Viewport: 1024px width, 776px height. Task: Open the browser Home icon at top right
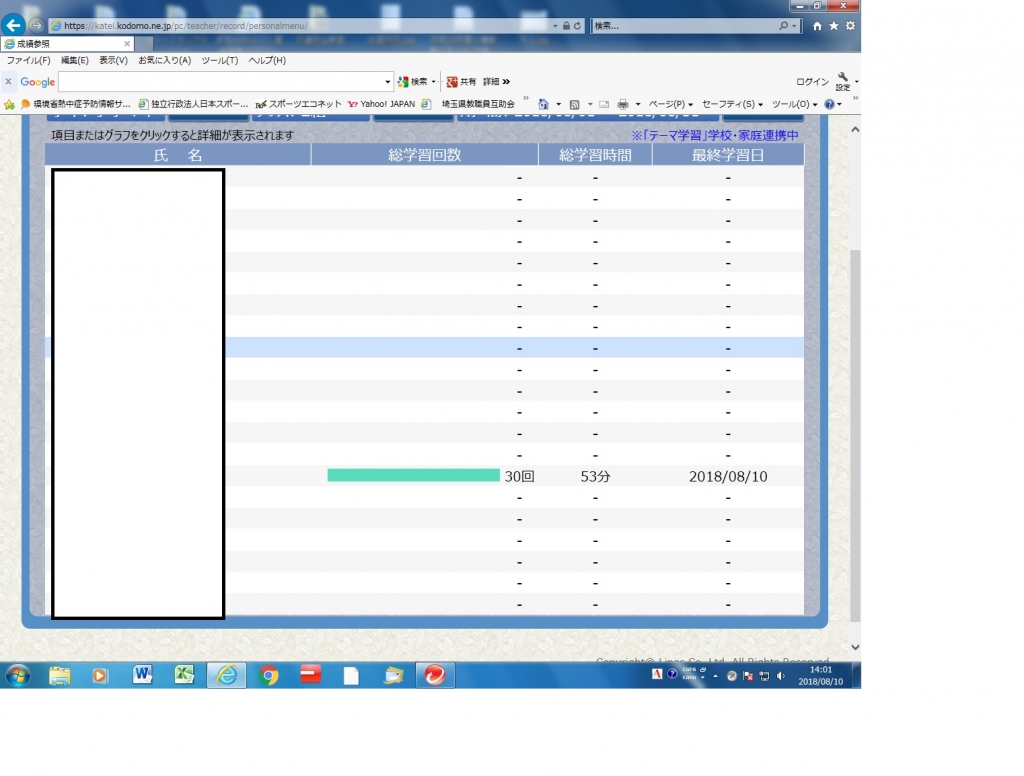(x=817, y=26)
